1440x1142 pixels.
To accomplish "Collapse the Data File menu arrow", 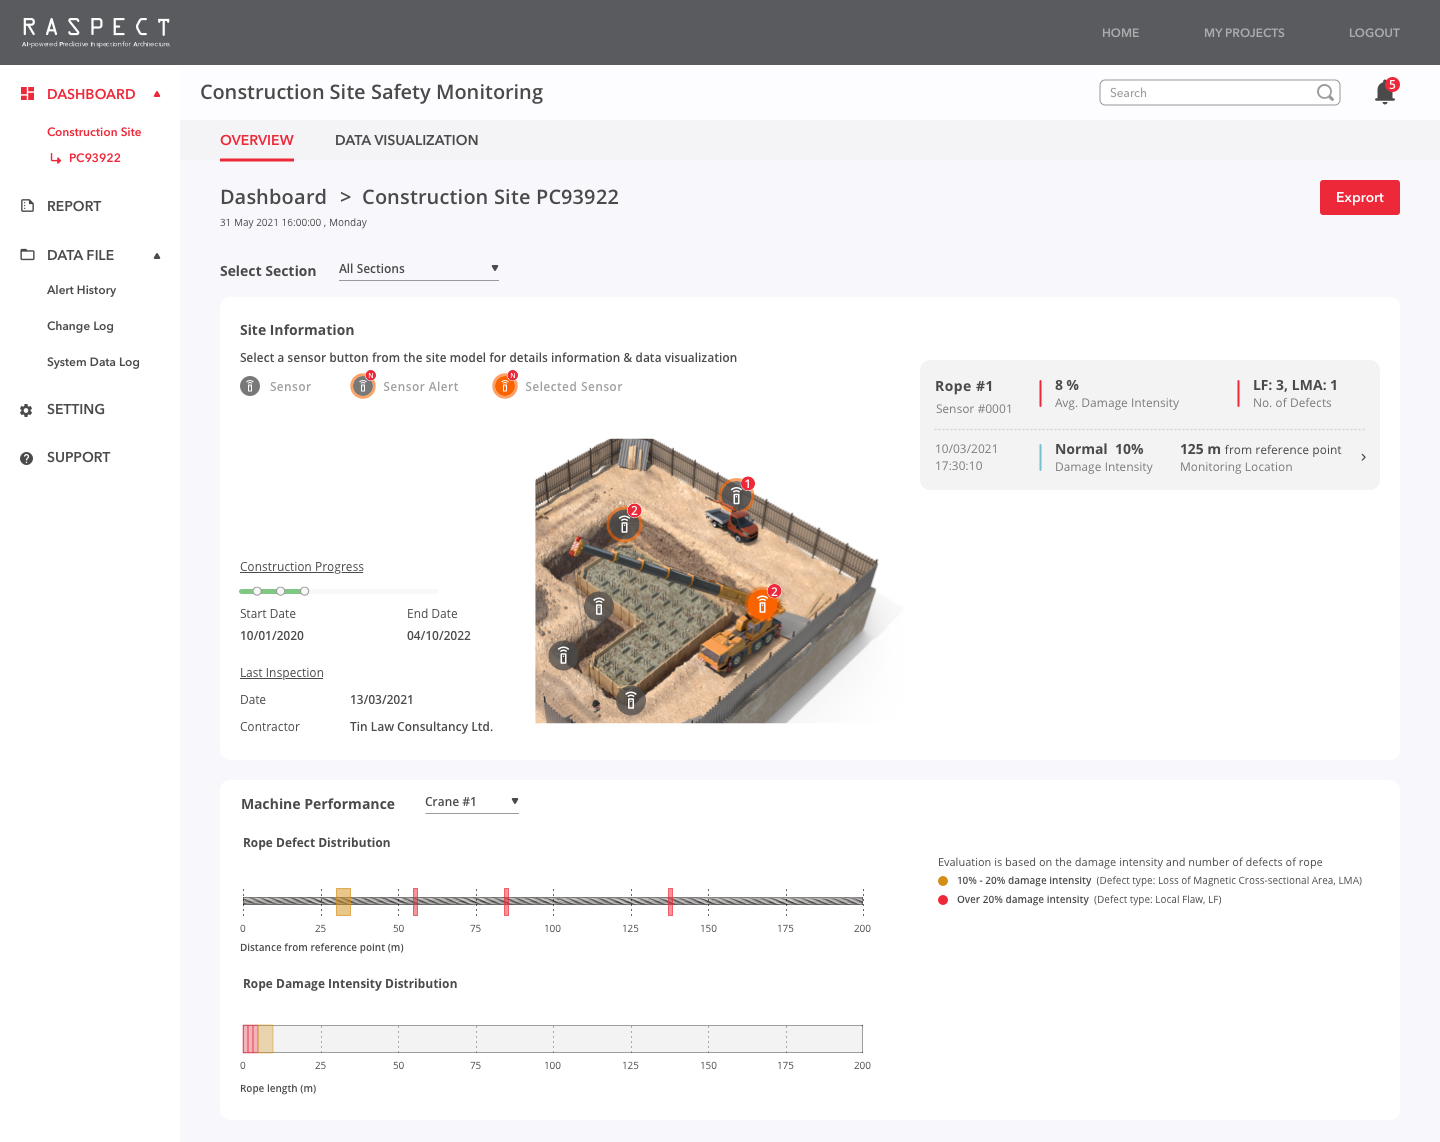I will pyautogui.click(x=157, y=256).
